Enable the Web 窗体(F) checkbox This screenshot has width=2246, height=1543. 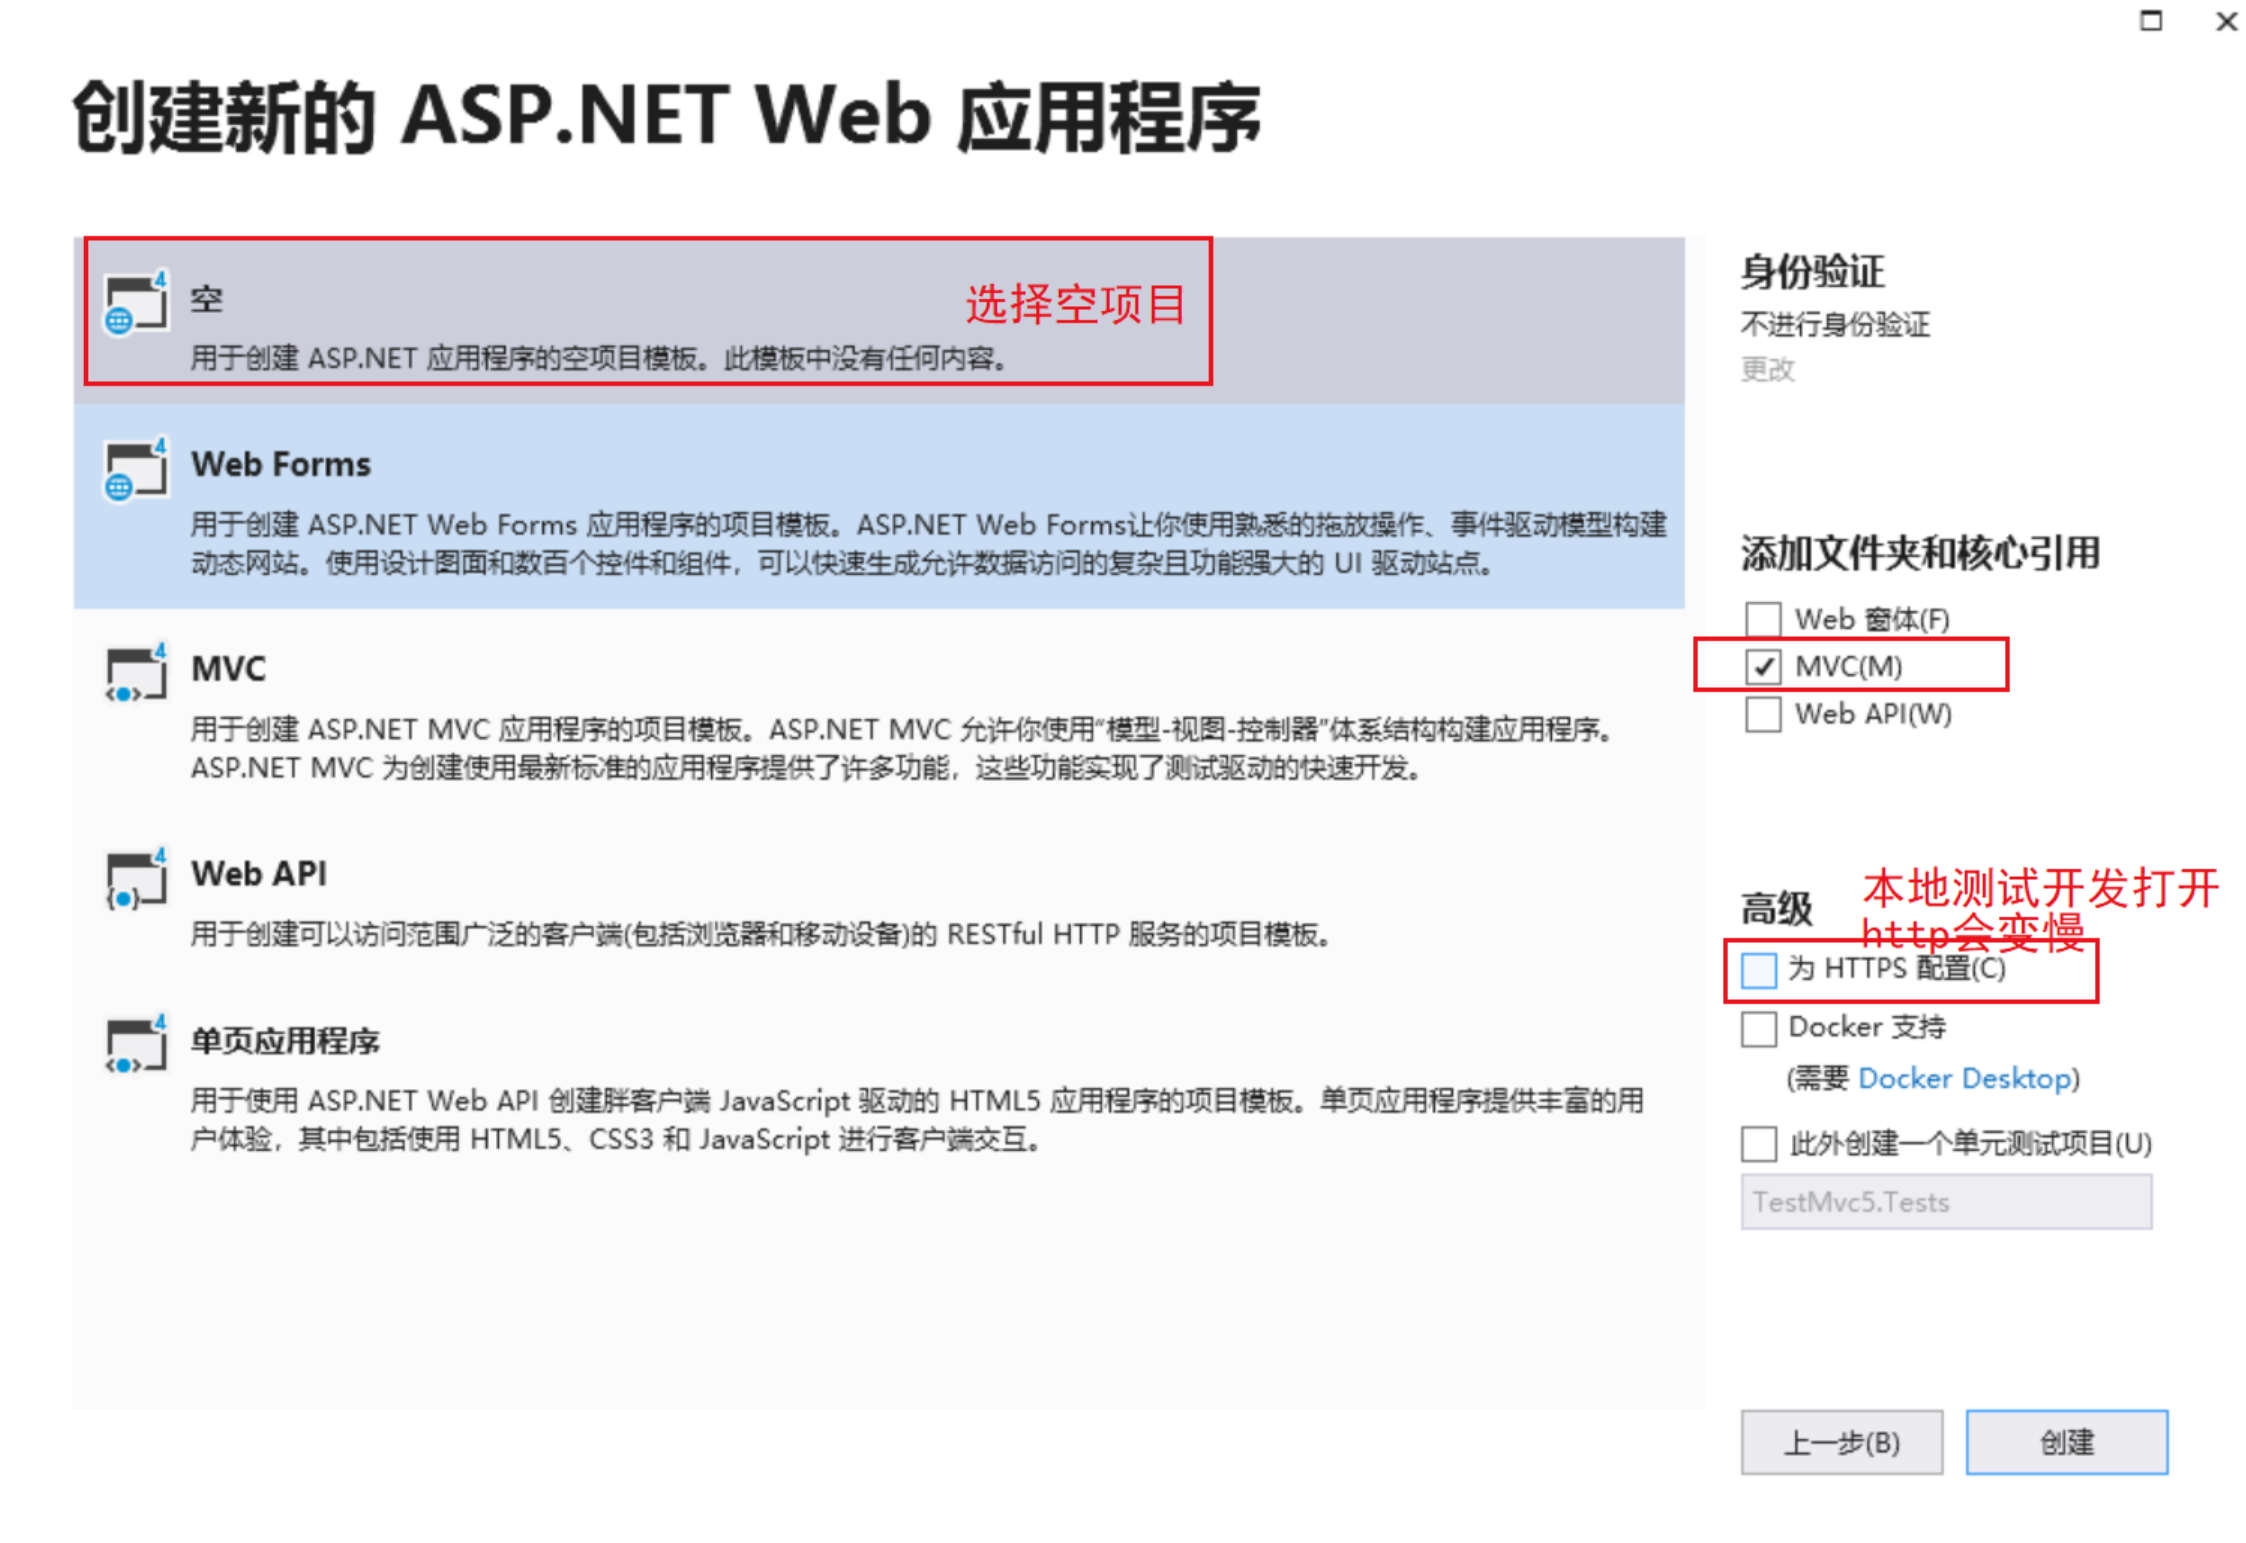pyautogui.click(x=1762, y=619)
